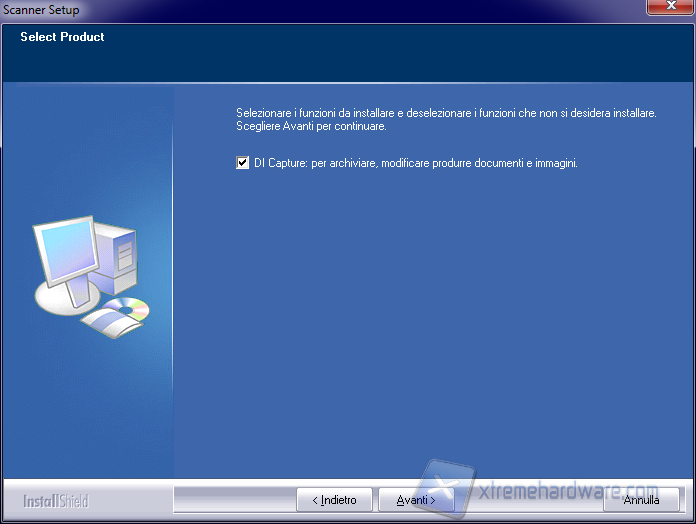Click the DI Capture description label
696x524 pixels.
pos(416,163)
